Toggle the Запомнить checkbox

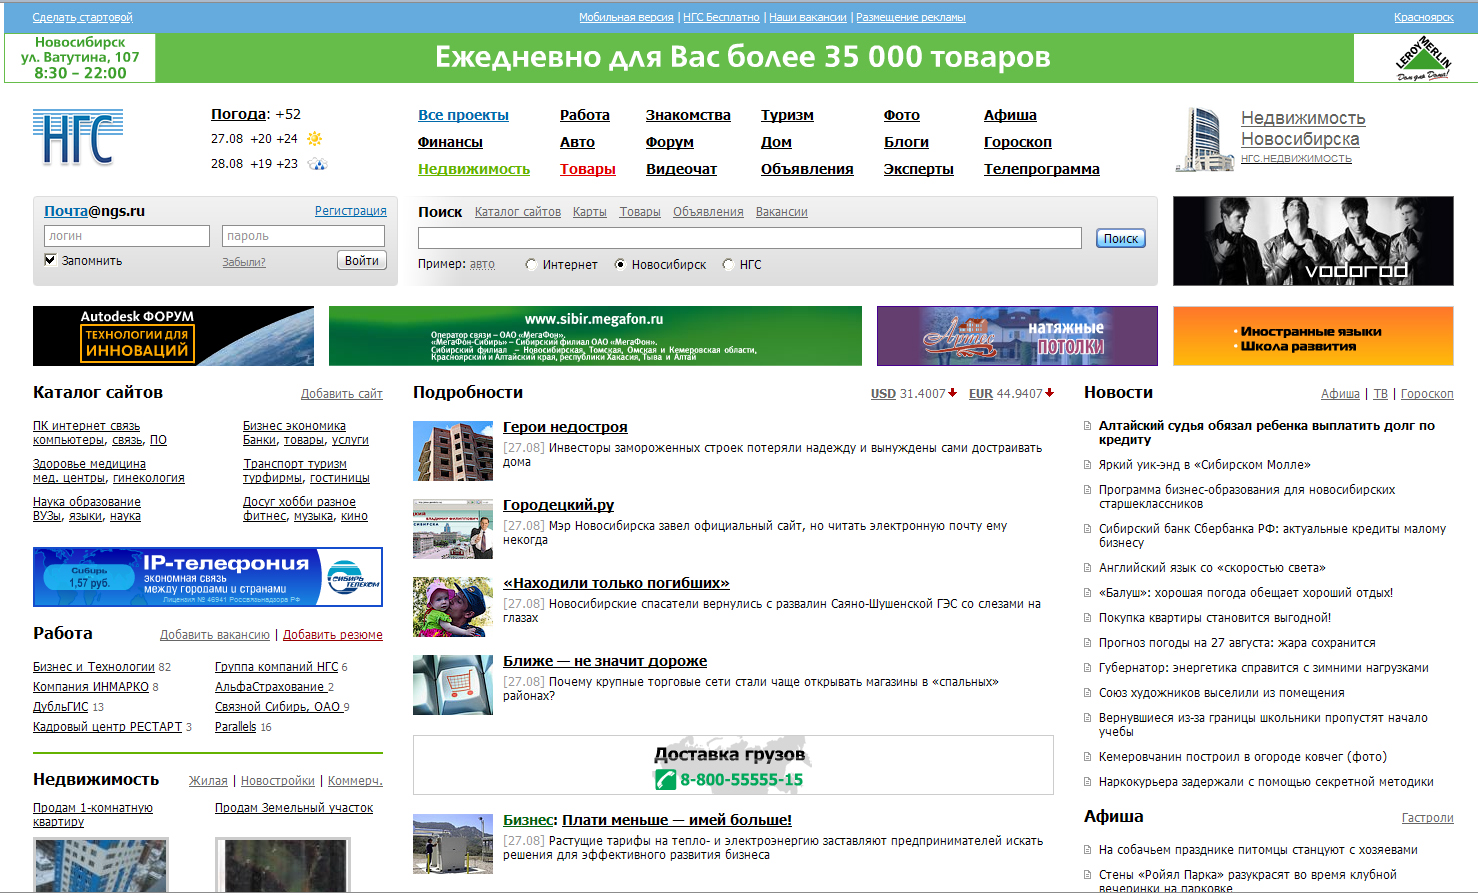(50, 260)
